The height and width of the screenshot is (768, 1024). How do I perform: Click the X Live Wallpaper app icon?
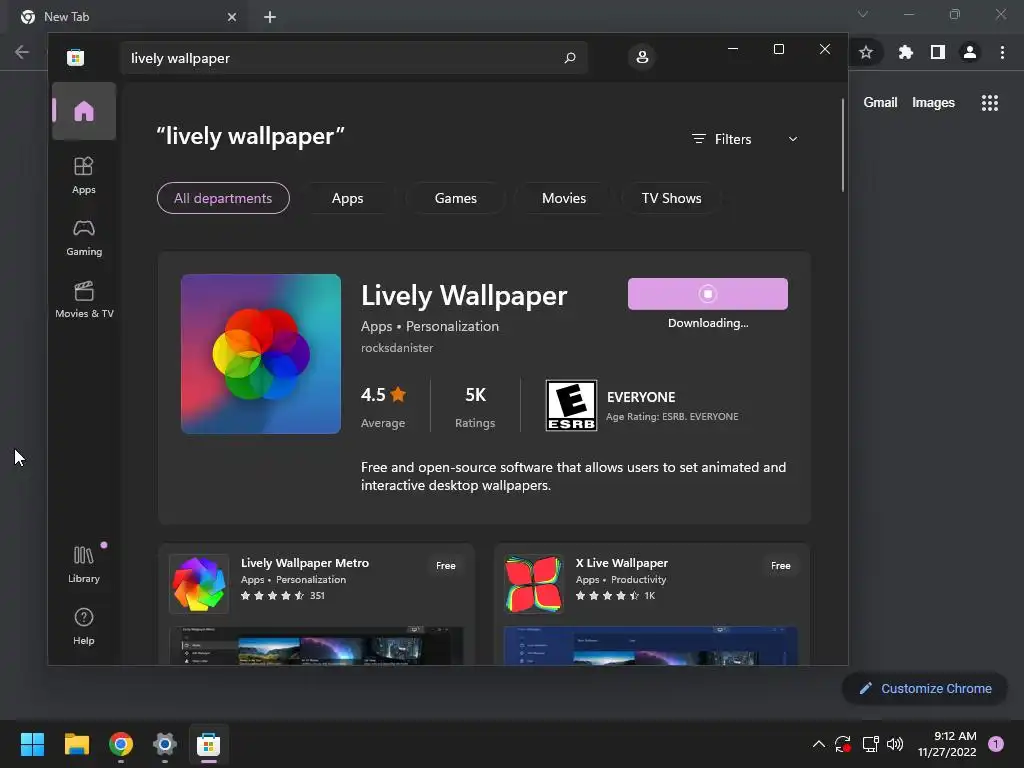point(534,584)
